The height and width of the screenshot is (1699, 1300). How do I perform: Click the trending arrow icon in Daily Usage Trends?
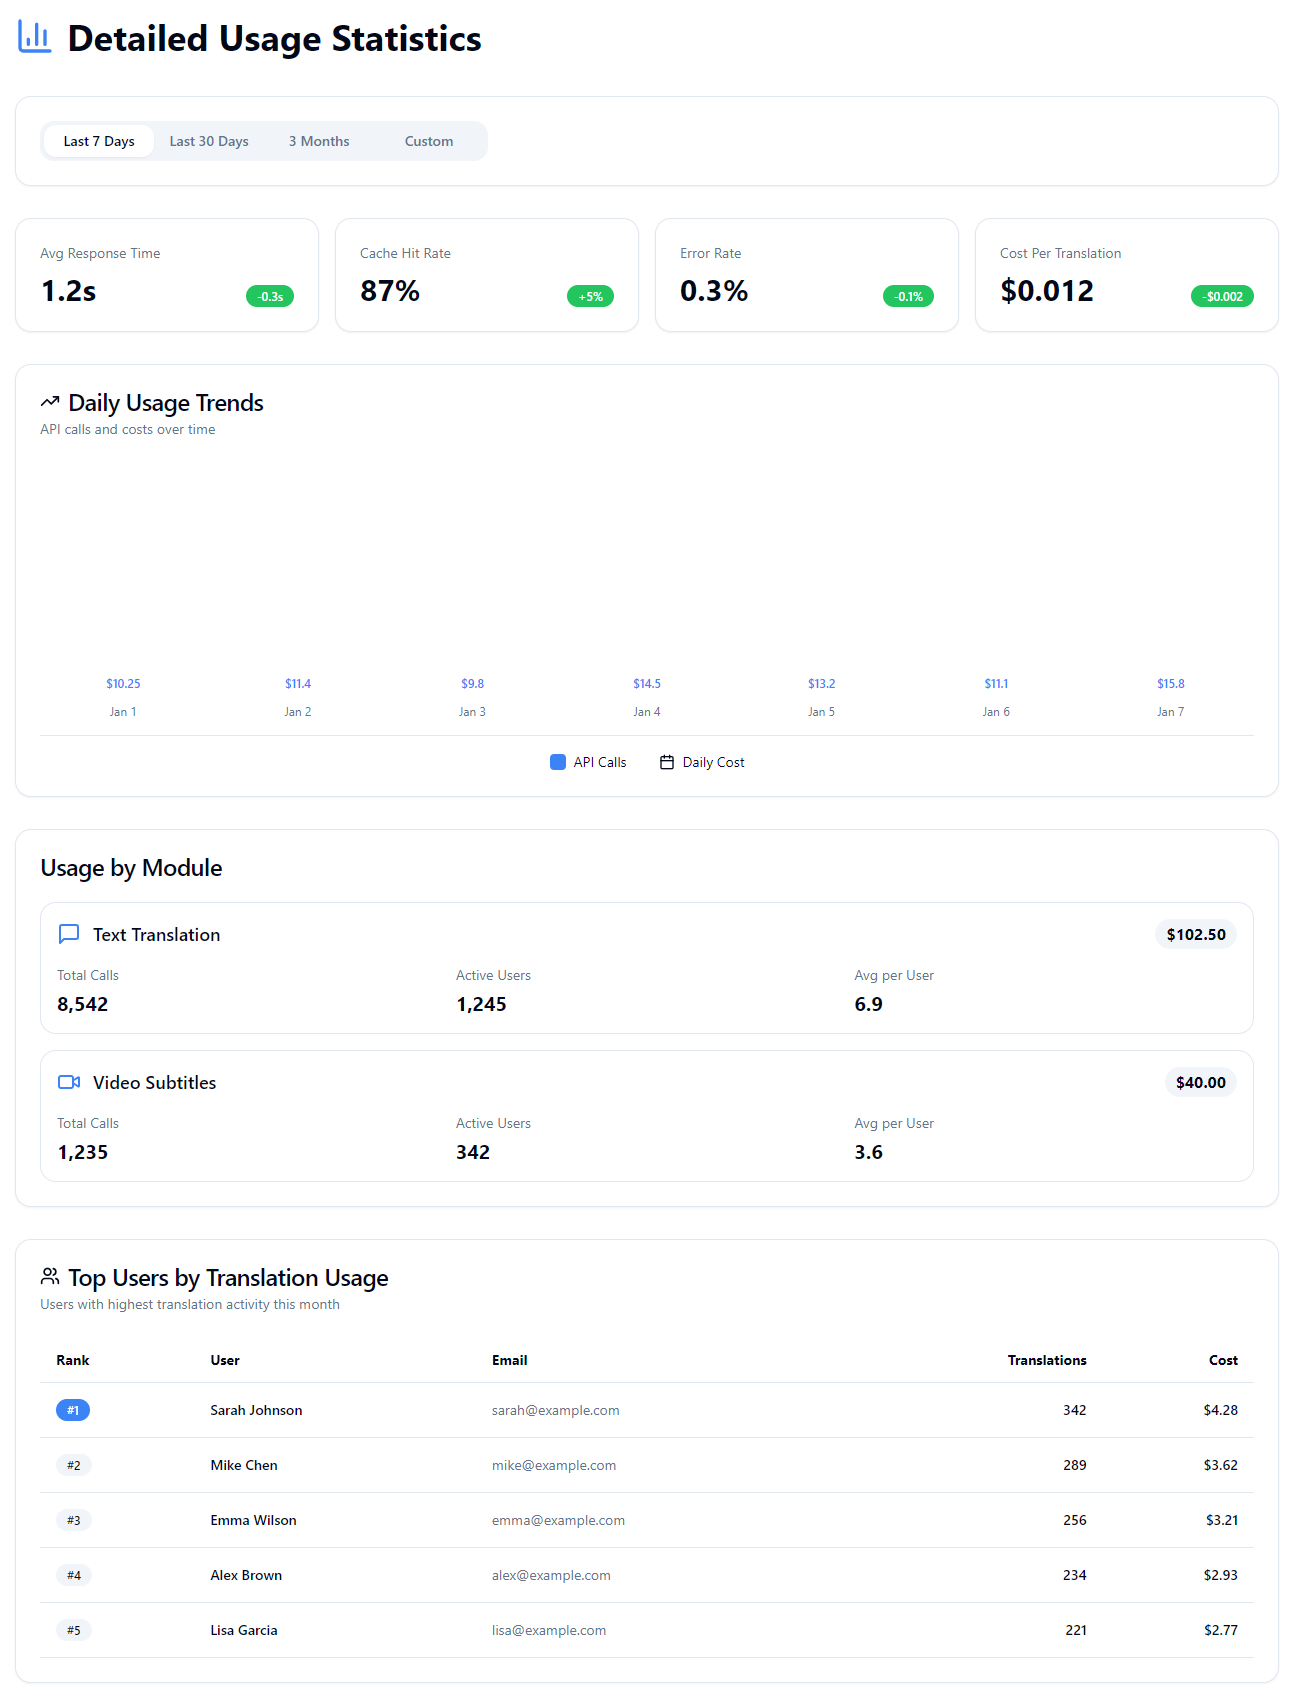coord(50,402)
